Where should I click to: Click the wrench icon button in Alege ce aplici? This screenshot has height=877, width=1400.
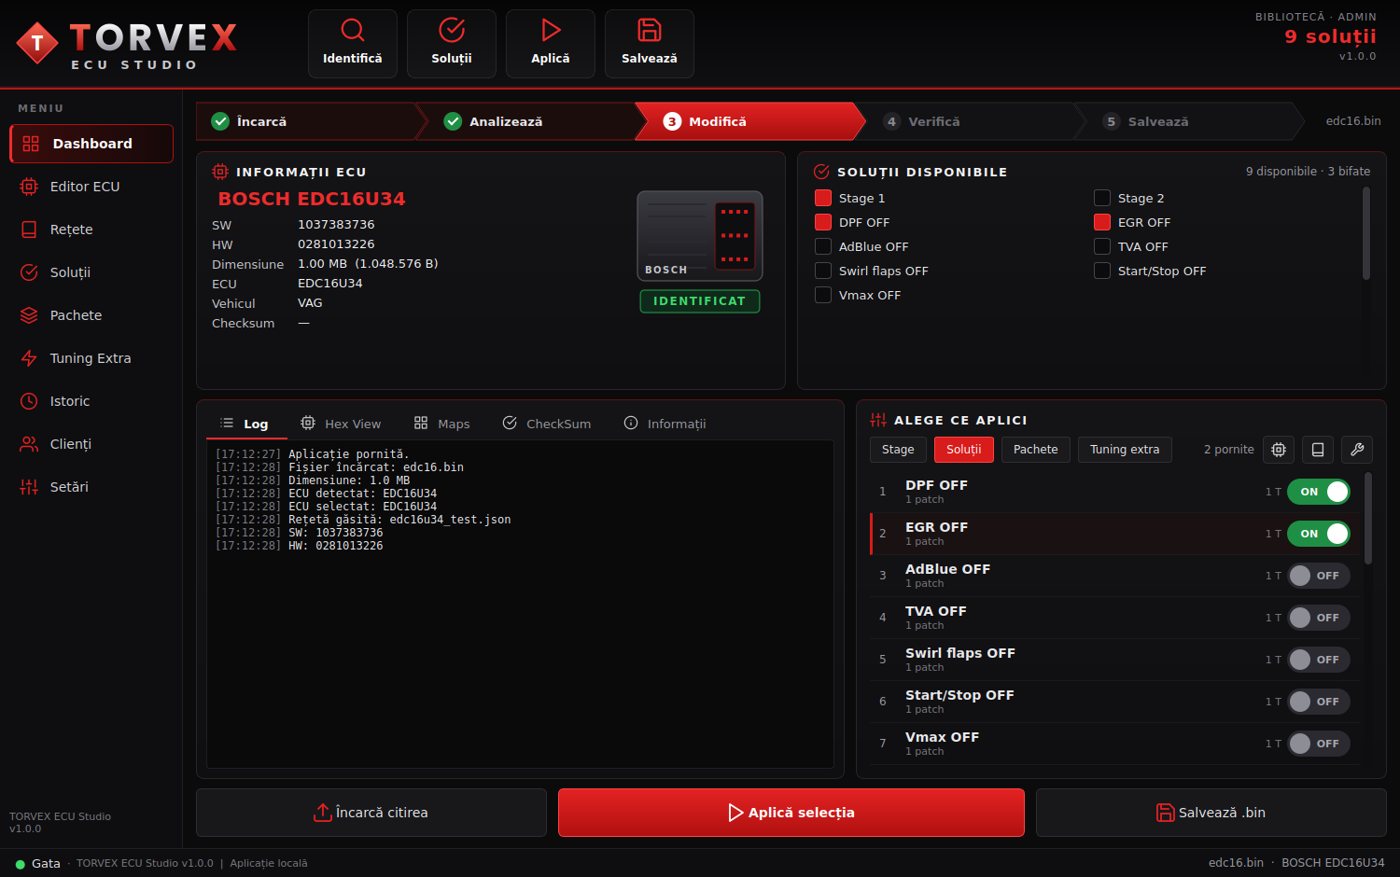(1357, 450)
